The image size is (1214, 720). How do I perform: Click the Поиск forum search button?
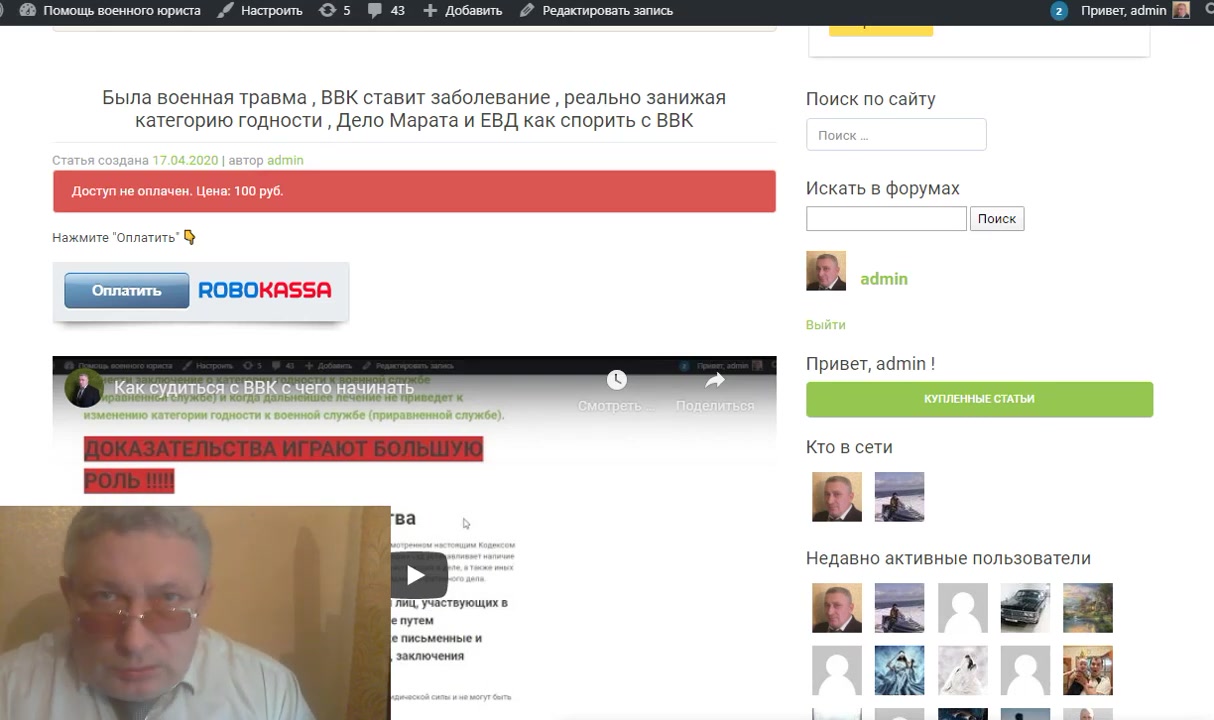(997, 219)
